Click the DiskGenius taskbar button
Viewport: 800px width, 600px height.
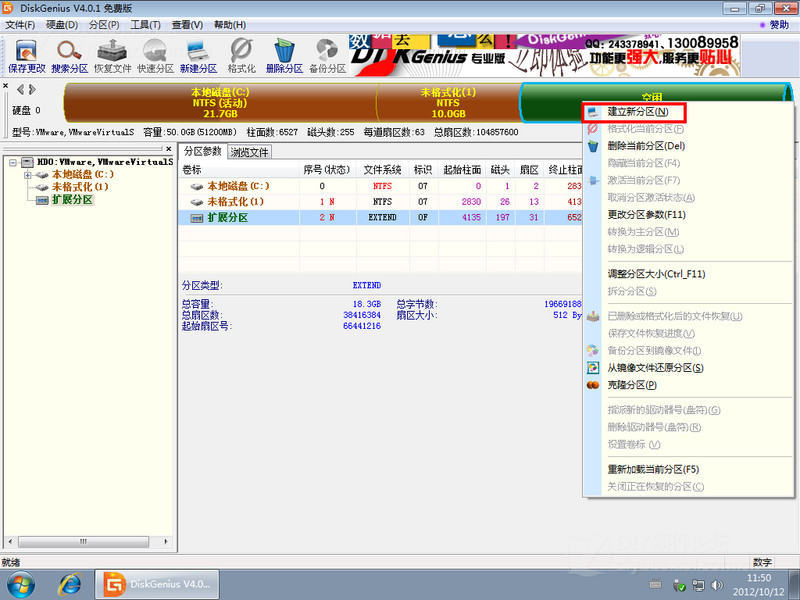(x=157, y=584)
